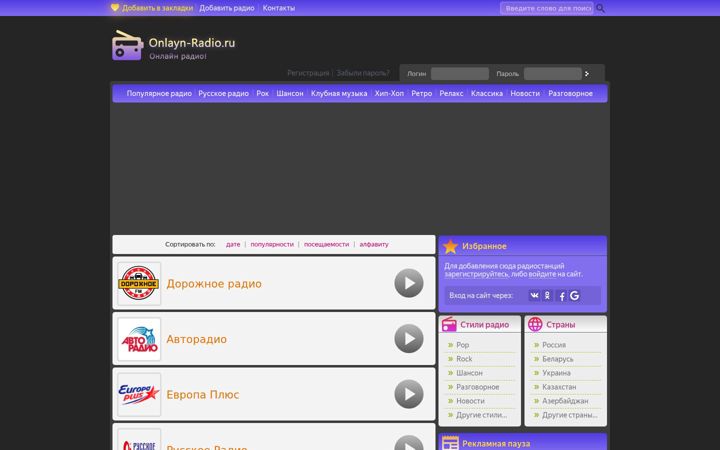Click the Избранное star icon
Viewport: 720px width, 450px height.
click(450, 246)
